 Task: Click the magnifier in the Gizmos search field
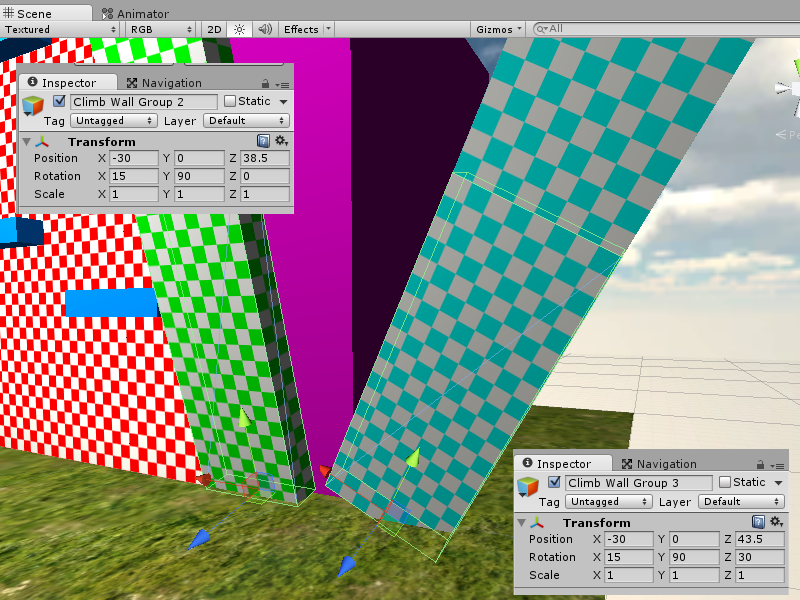[x=541, y=29]
